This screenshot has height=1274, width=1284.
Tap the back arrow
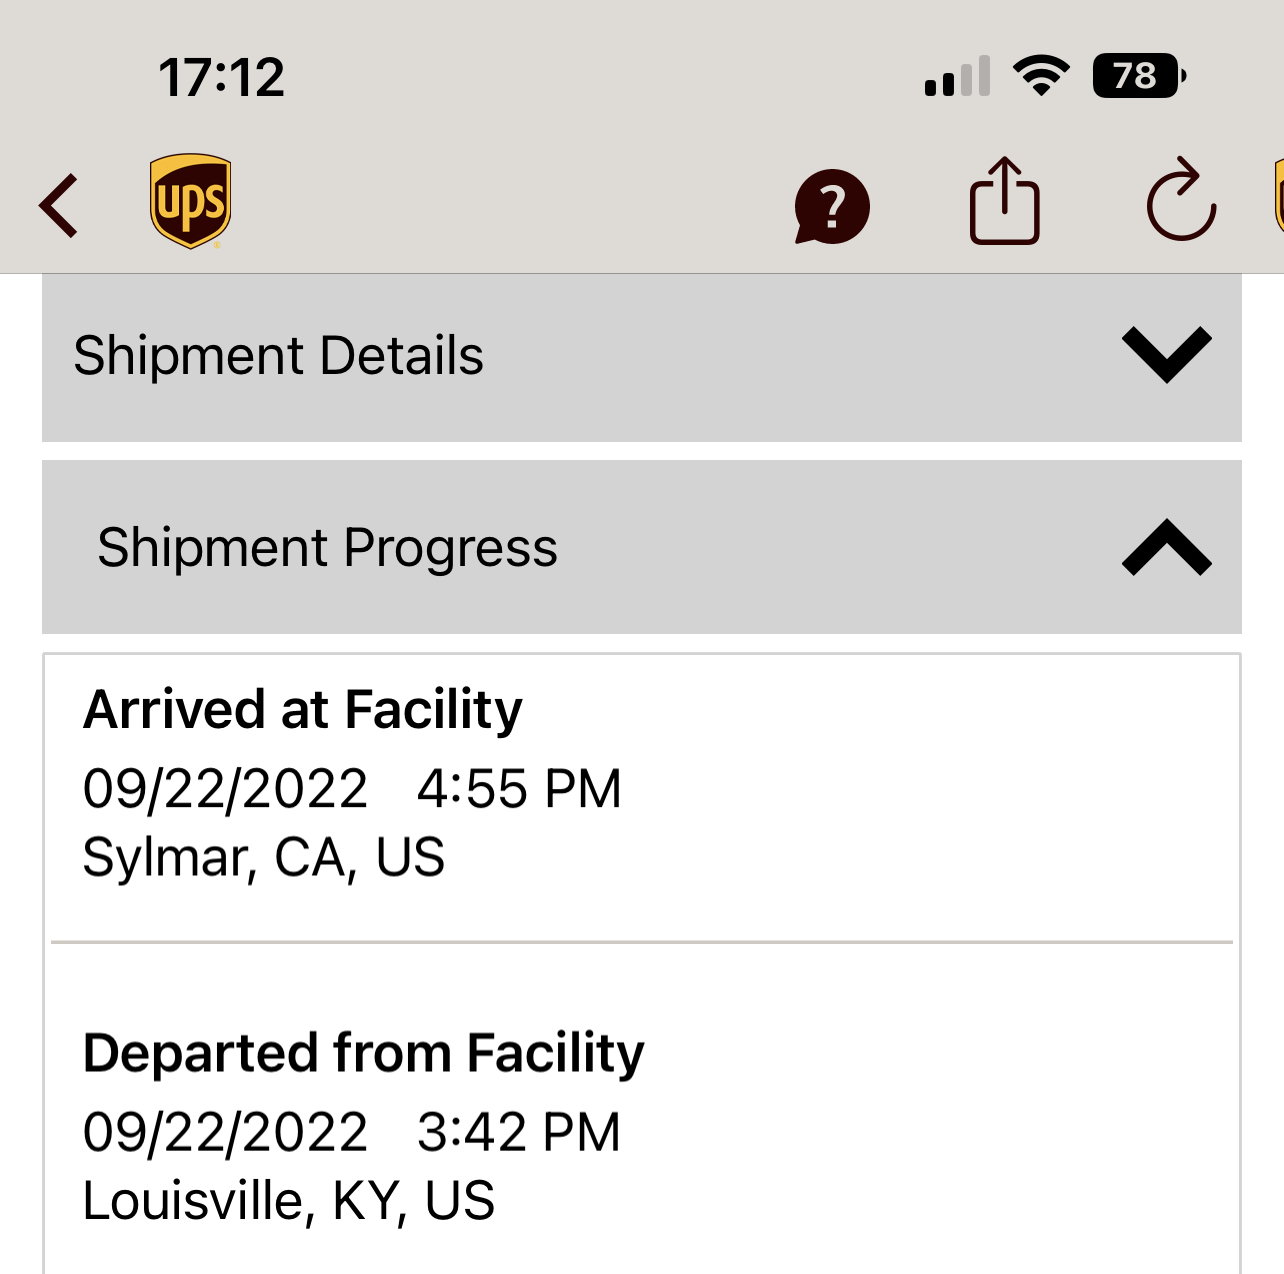(59, 206)
